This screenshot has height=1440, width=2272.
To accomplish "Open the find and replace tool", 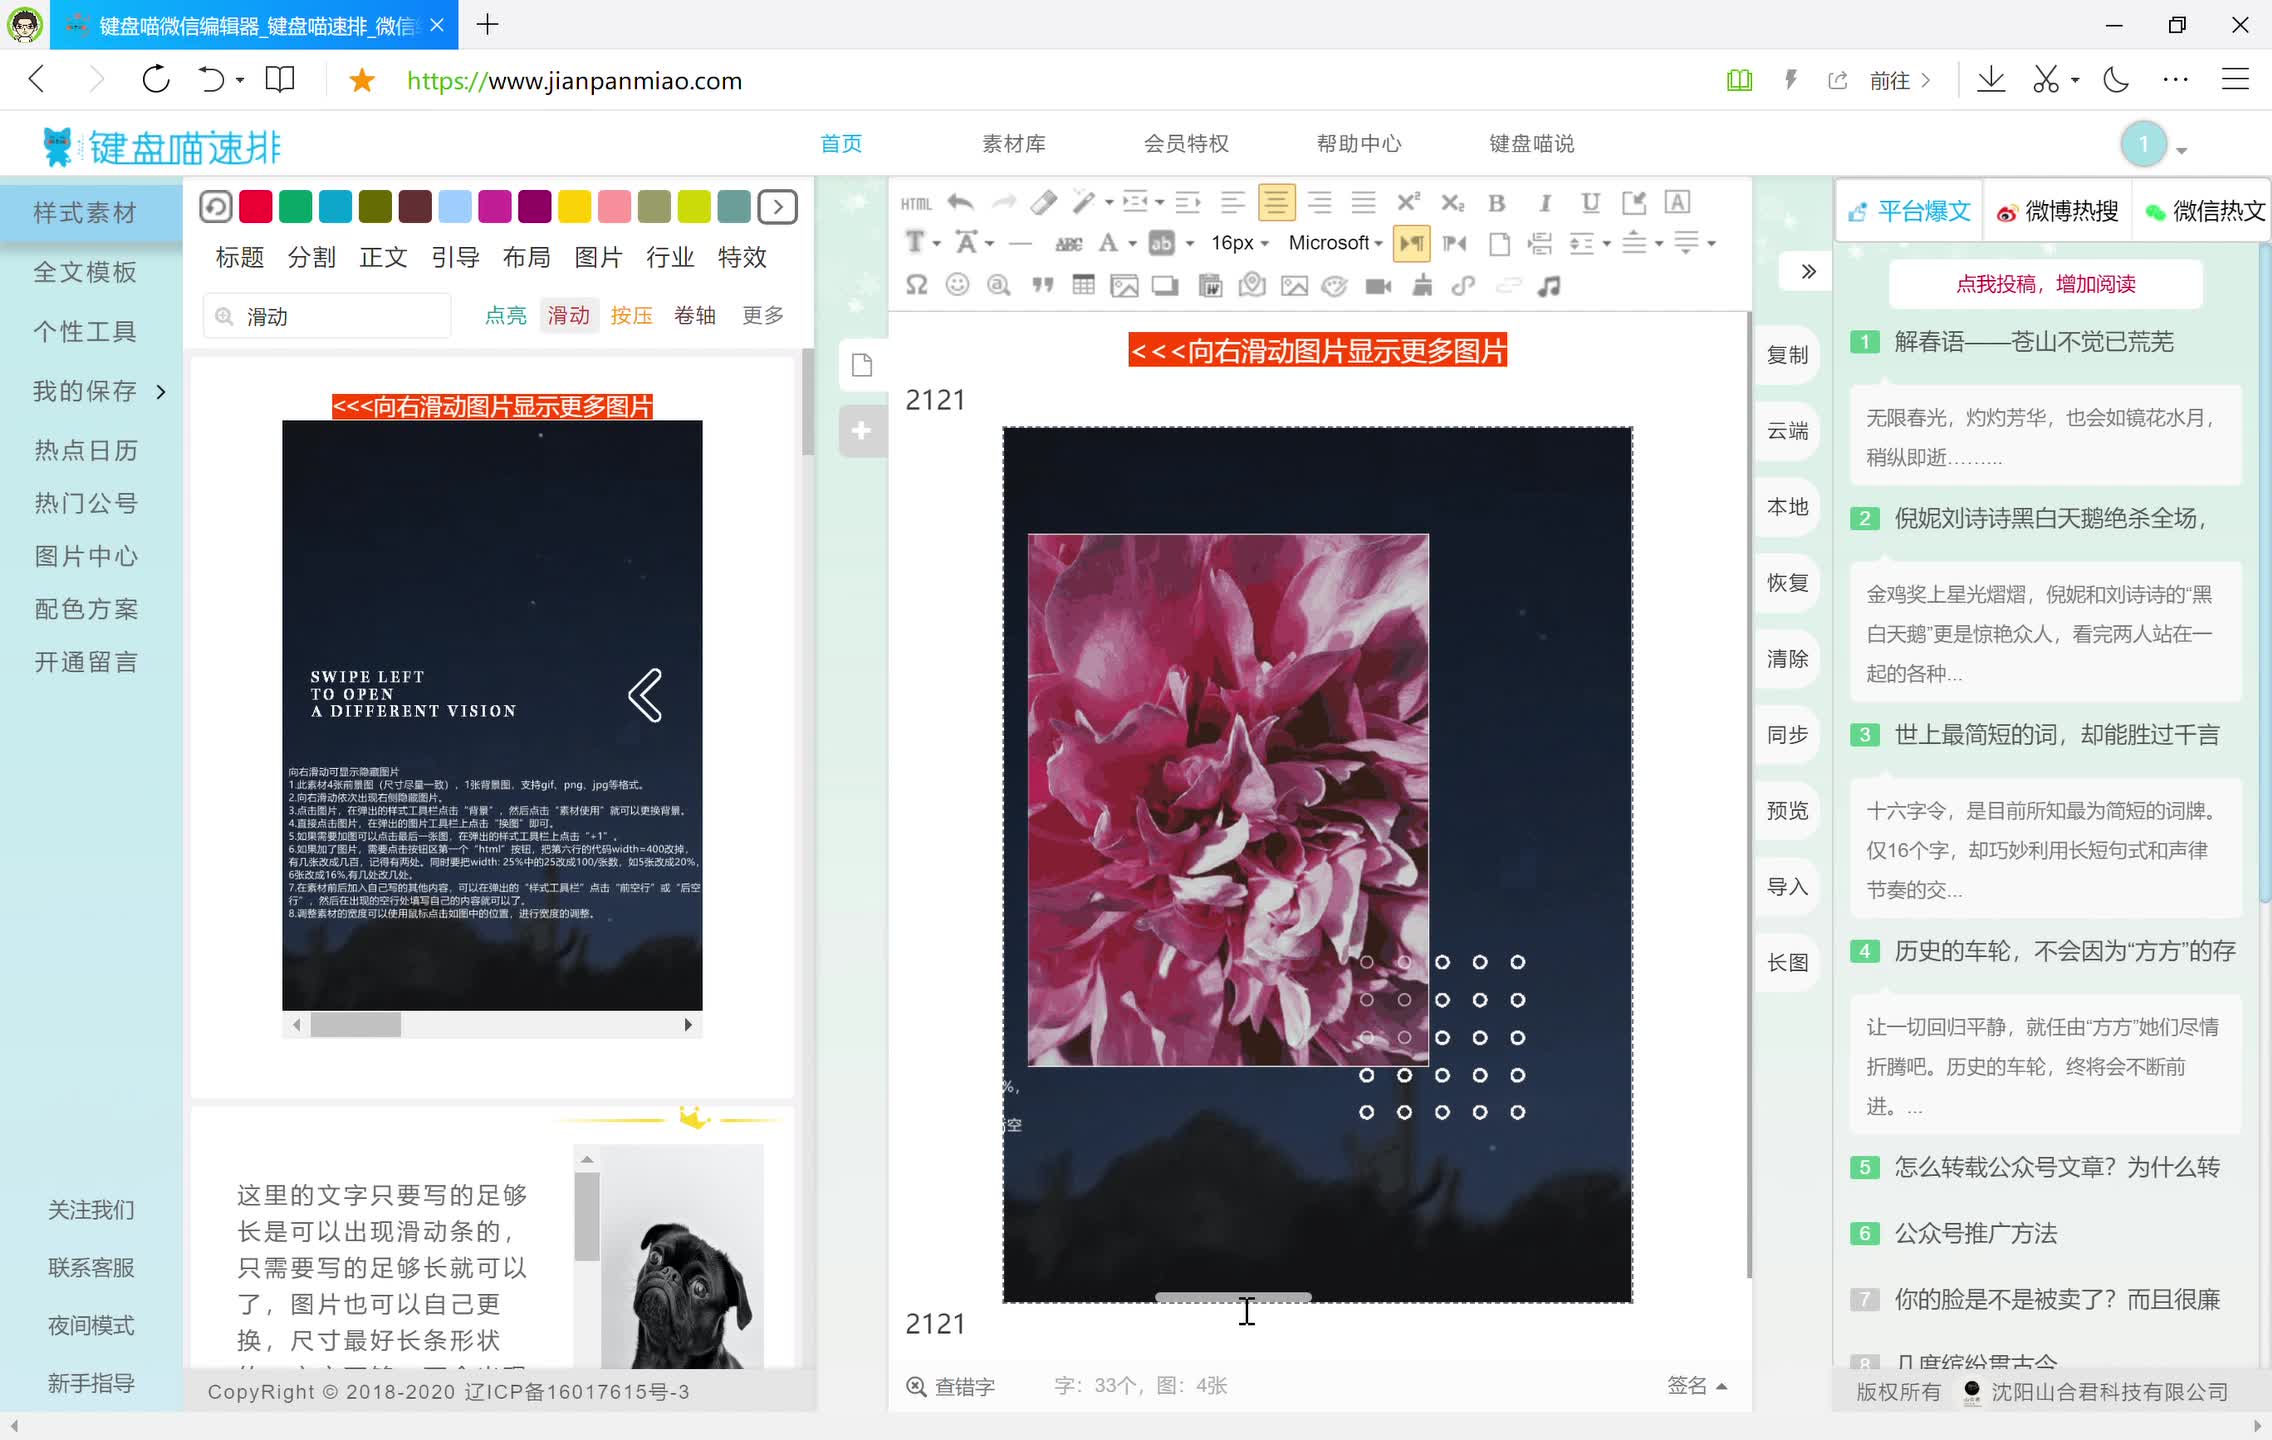I will coord(998,286).
